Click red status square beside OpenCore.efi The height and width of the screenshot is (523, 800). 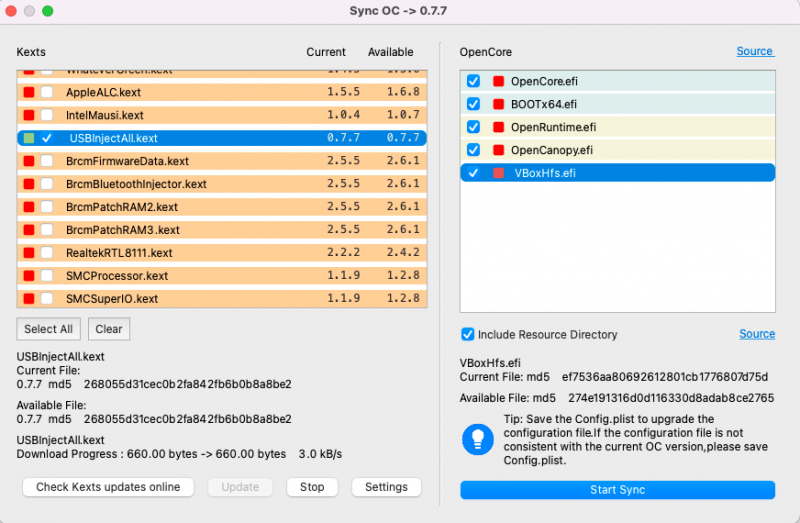498,81
